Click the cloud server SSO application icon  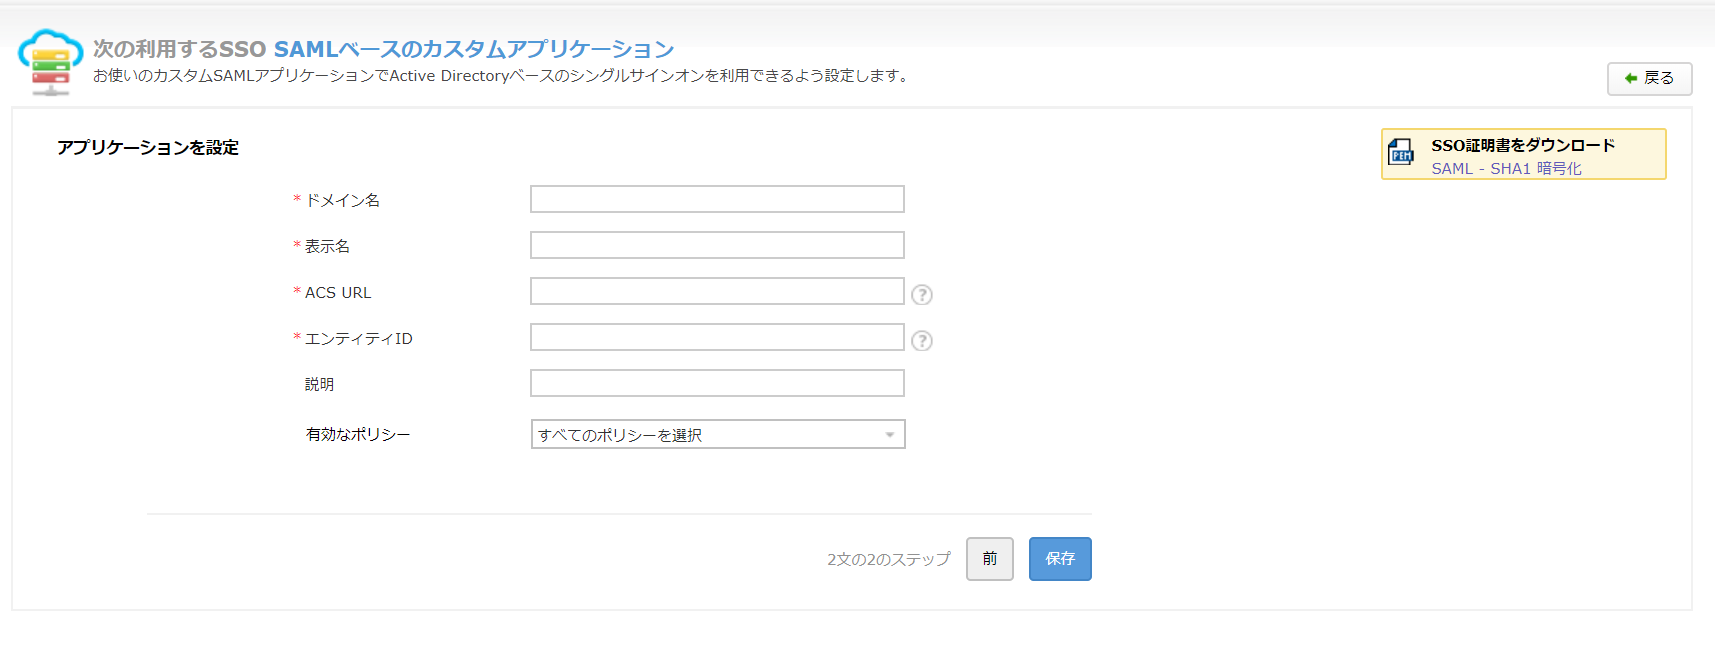point(50,62)
